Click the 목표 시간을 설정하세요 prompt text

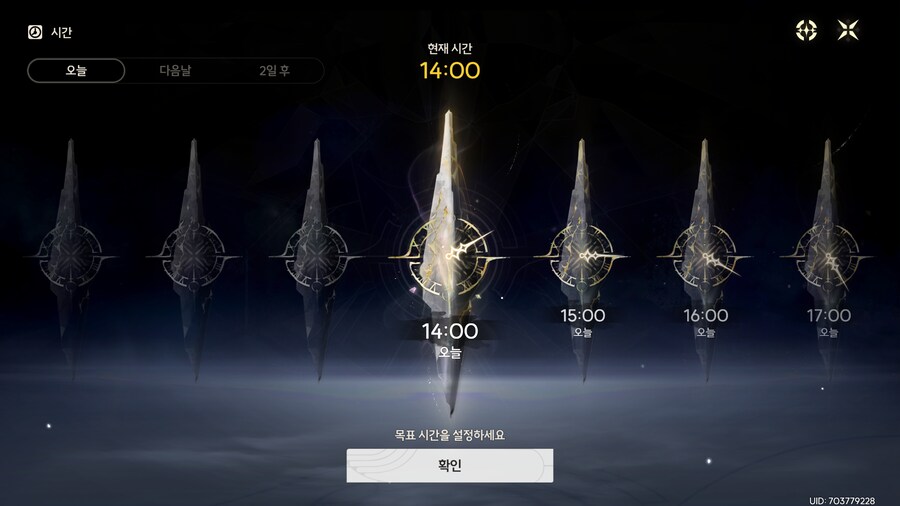pos(449,435)
